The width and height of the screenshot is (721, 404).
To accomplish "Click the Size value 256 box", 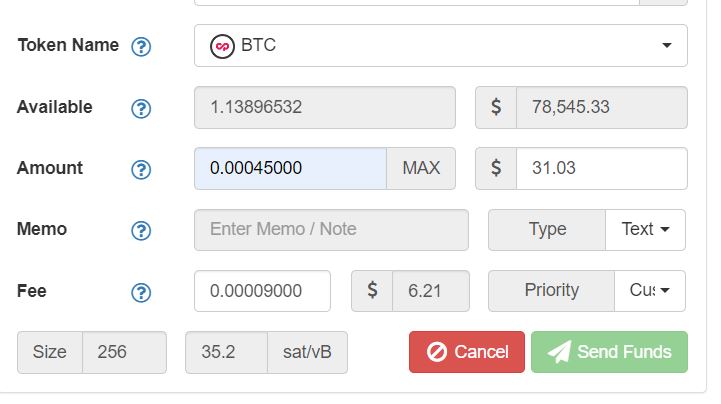I will [x=124, y=353].
